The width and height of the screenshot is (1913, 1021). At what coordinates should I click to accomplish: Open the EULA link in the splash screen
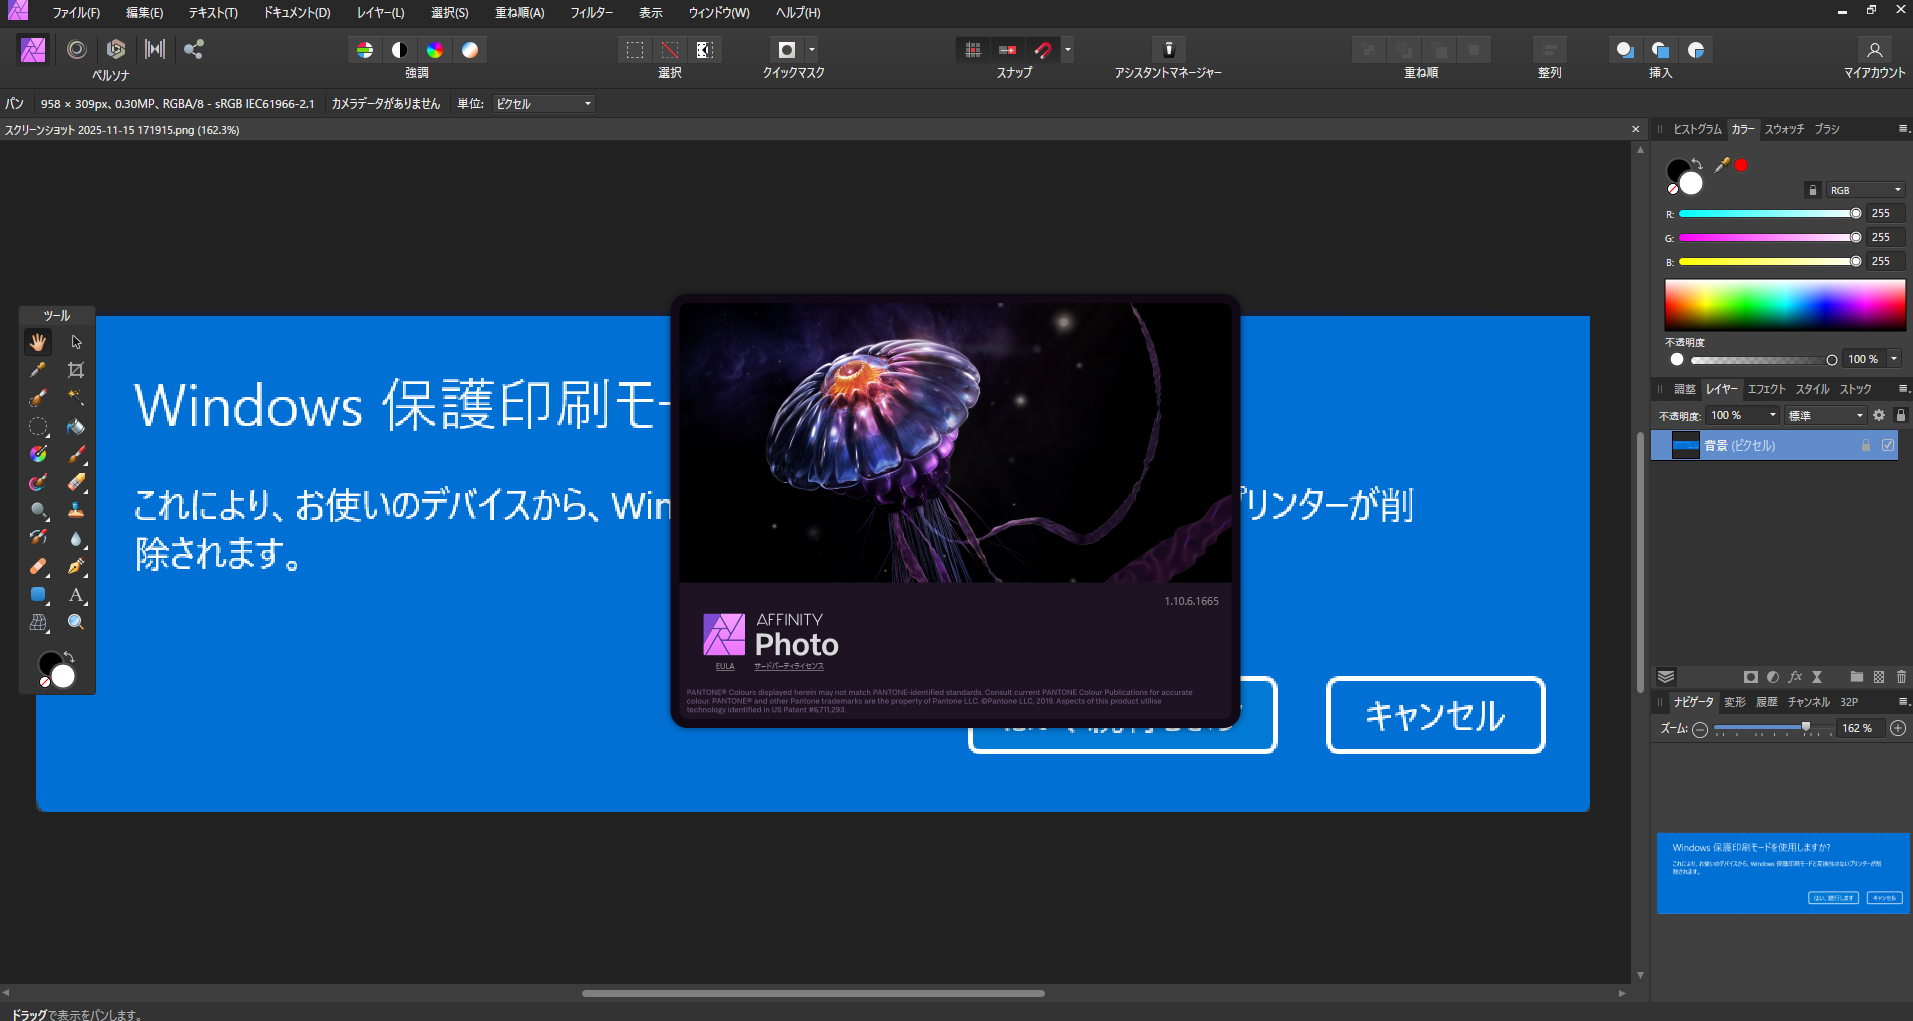coord(724,666)
